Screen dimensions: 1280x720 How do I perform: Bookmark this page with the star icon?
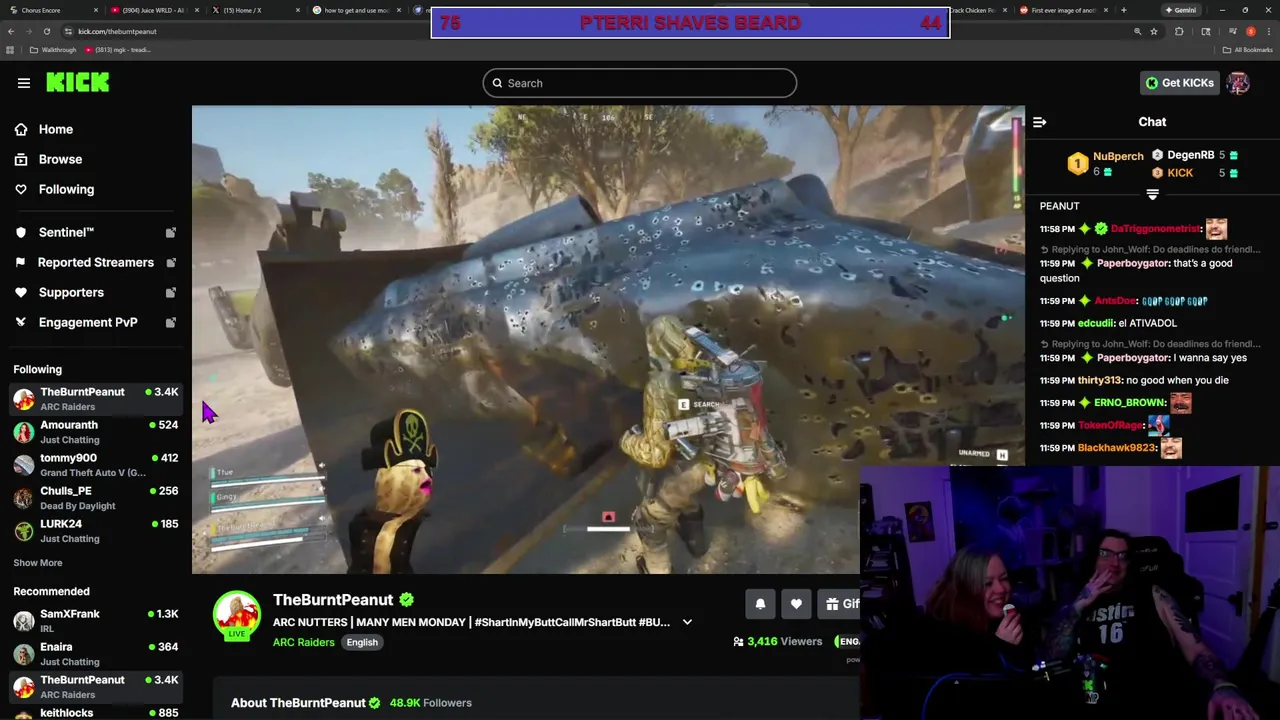click(1153, 31)
